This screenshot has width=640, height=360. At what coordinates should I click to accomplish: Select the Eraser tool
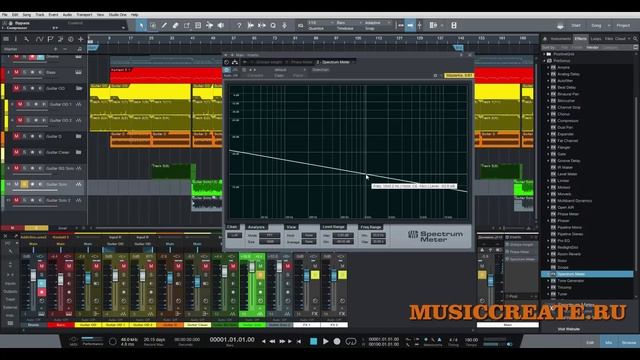coord(176,25)
